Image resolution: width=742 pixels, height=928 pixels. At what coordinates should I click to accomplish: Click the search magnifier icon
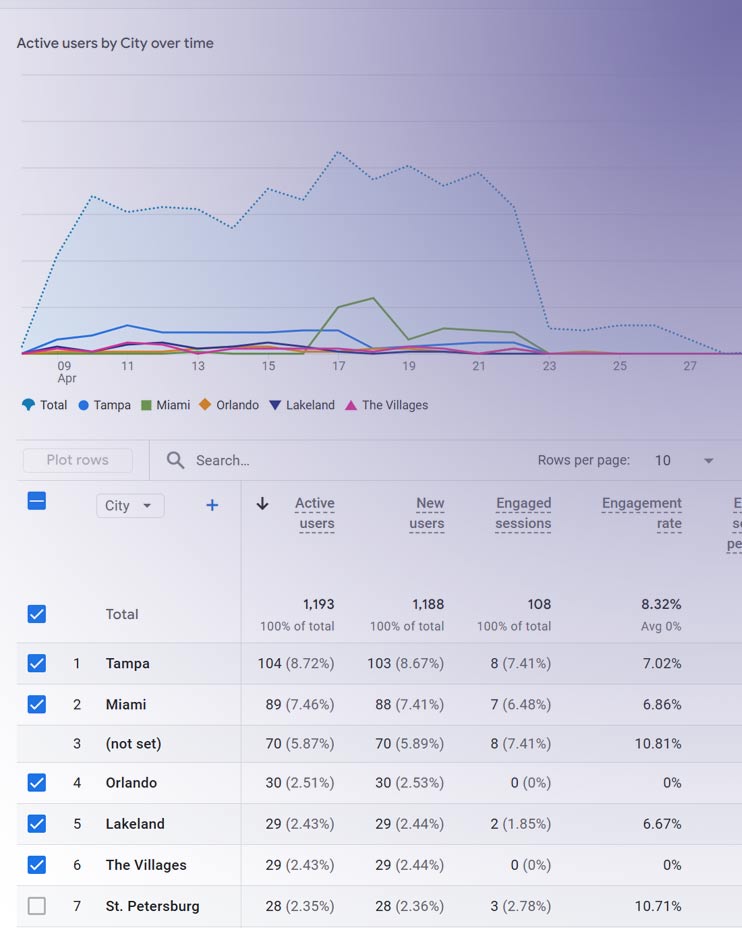tap(175, 460)
